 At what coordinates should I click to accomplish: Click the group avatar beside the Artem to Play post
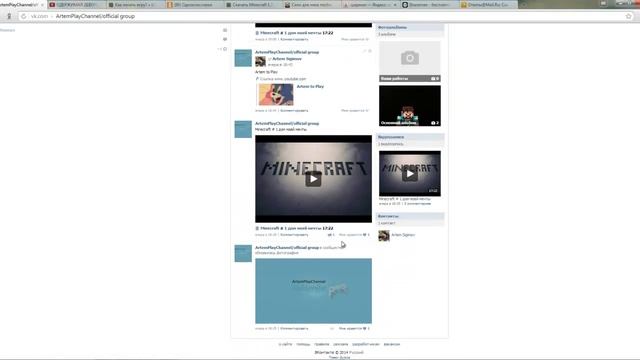(243, 58)
